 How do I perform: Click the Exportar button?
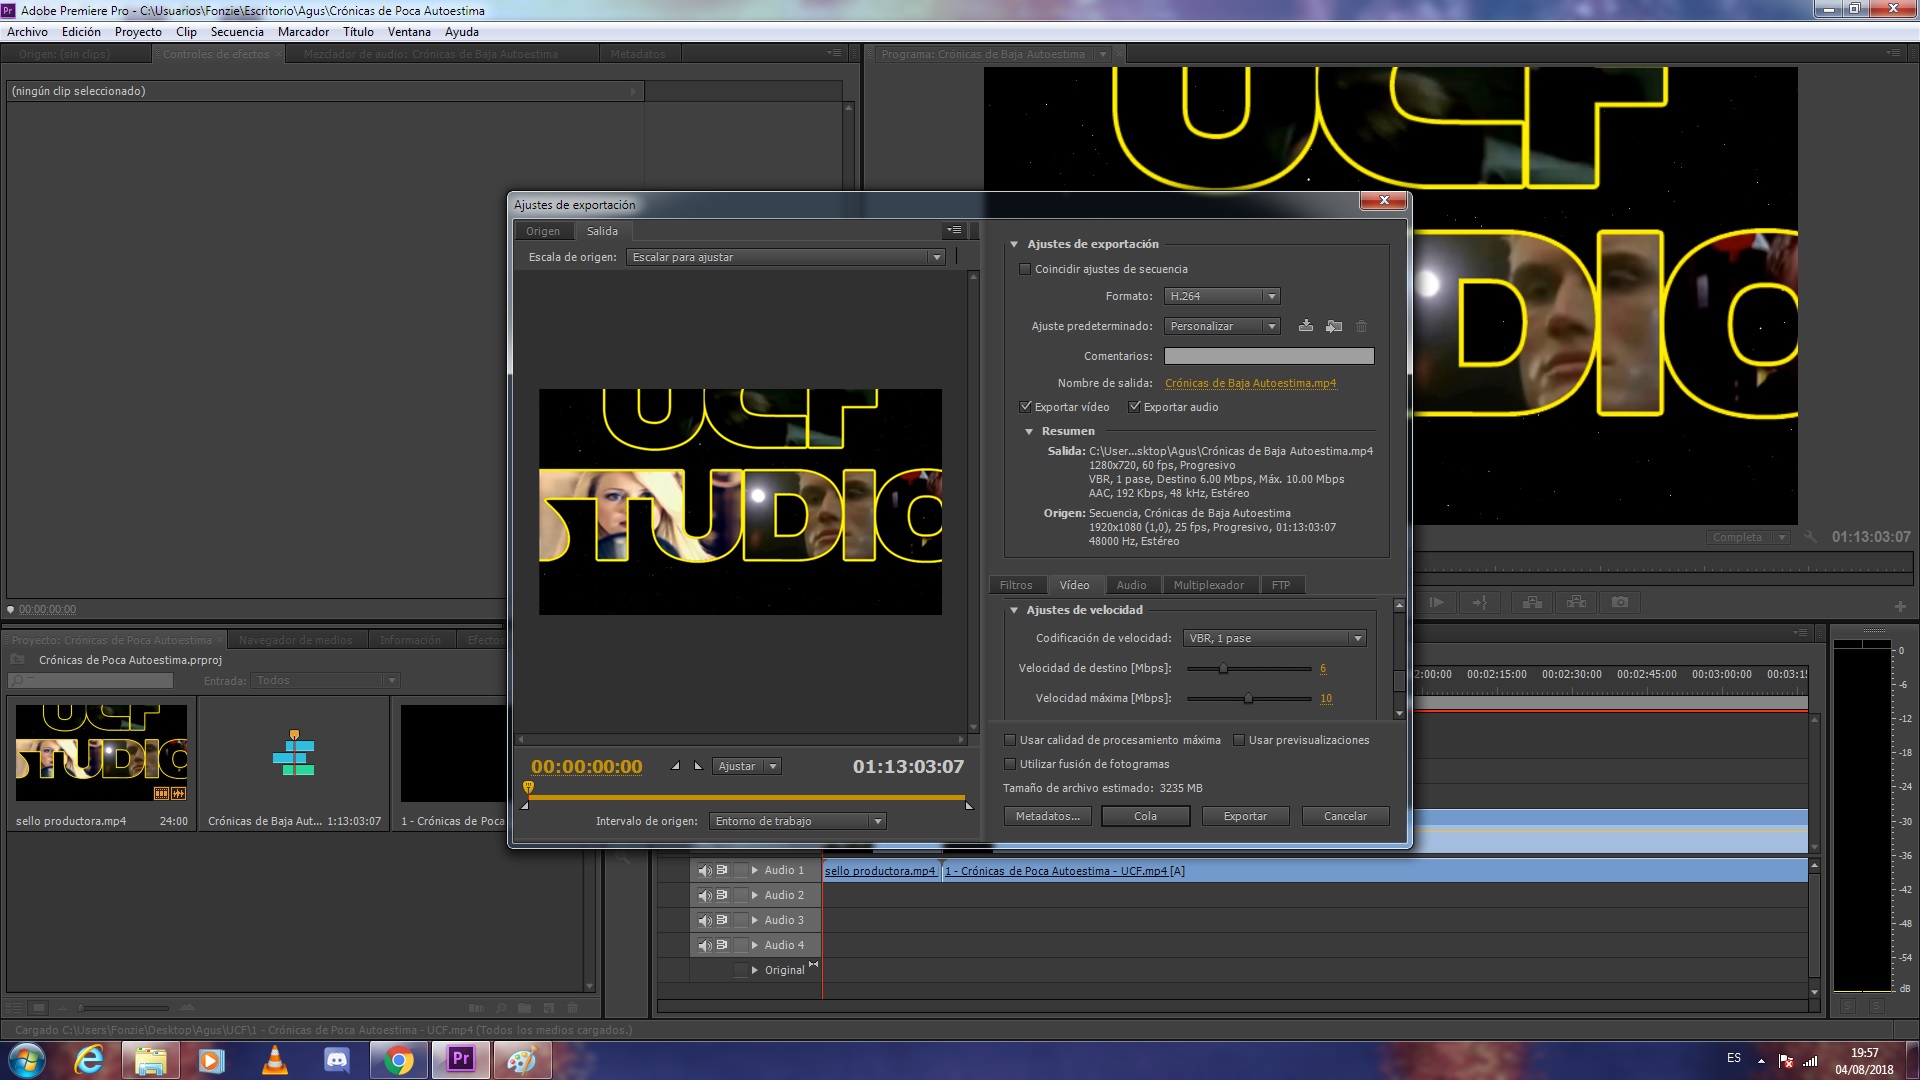[1245, 816]
